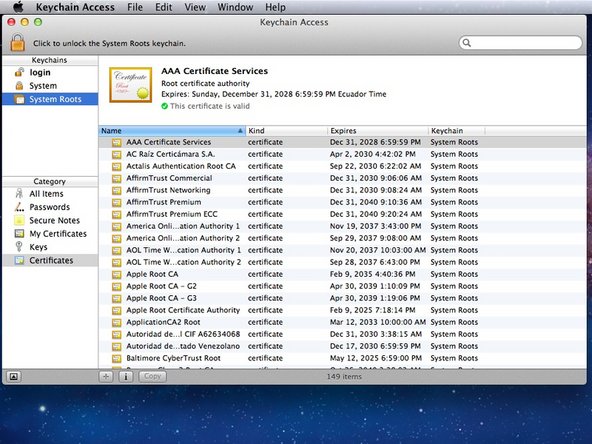Click the Secure Notes yellow note icon
The height and width of the screenshot is (444, 592).
[19, 220]
